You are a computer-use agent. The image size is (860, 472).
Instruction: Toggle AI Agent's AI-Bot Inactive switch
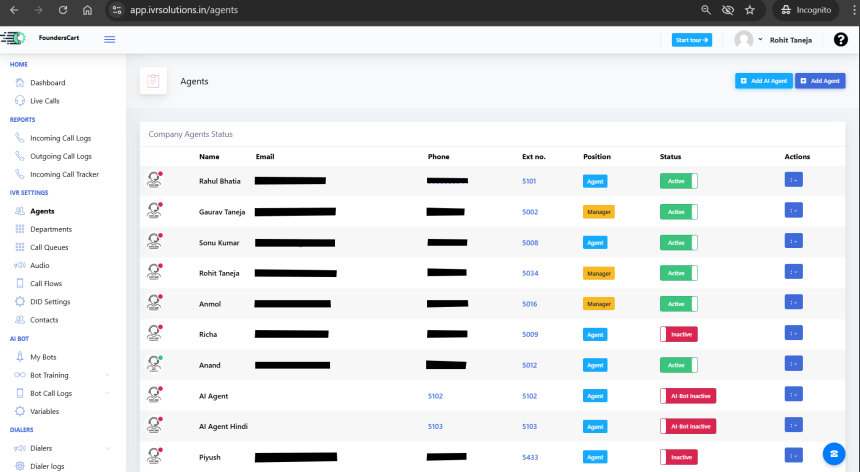pos(688,396)
